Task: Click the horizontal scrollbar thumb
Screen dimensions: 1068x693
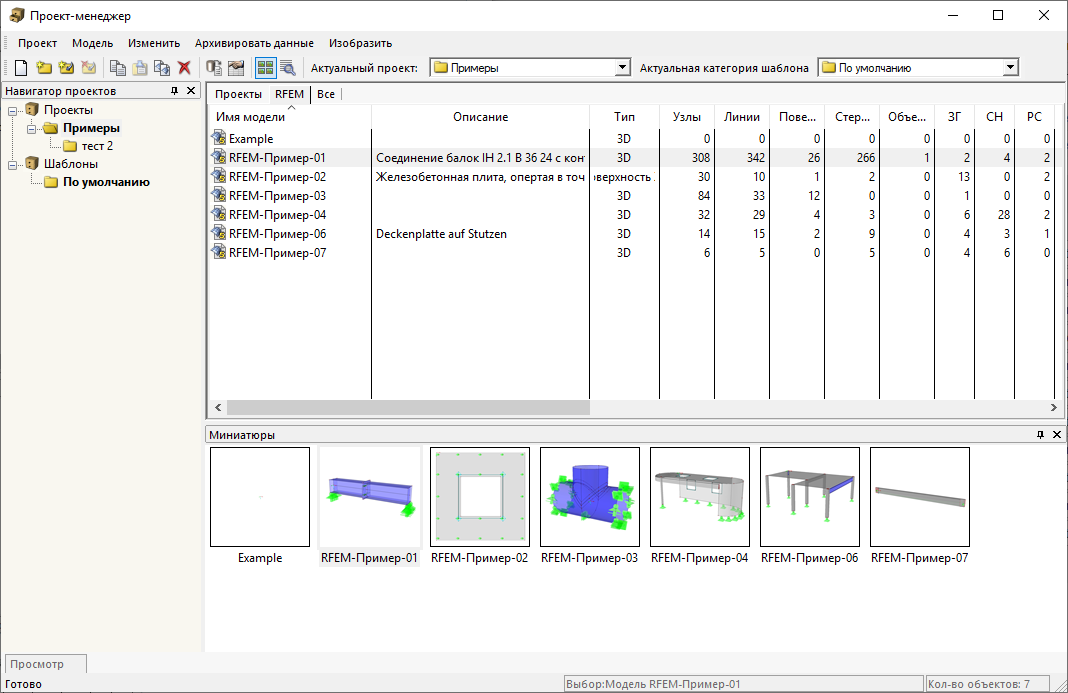Action: [408, 407]
